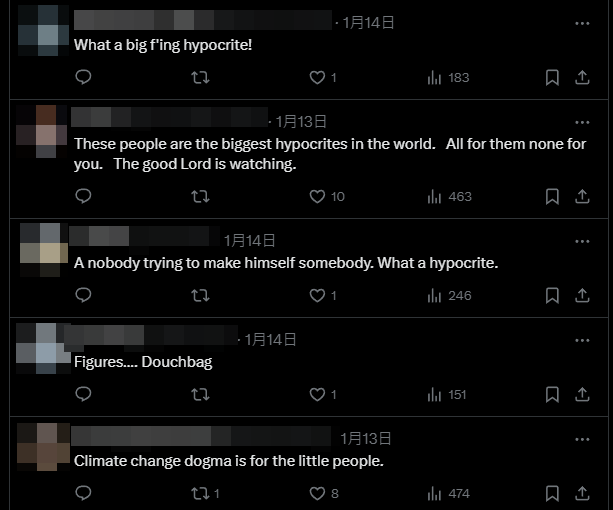Bookmark the 'Figures.... Douchbag' tweet

[x=552, y=394]
